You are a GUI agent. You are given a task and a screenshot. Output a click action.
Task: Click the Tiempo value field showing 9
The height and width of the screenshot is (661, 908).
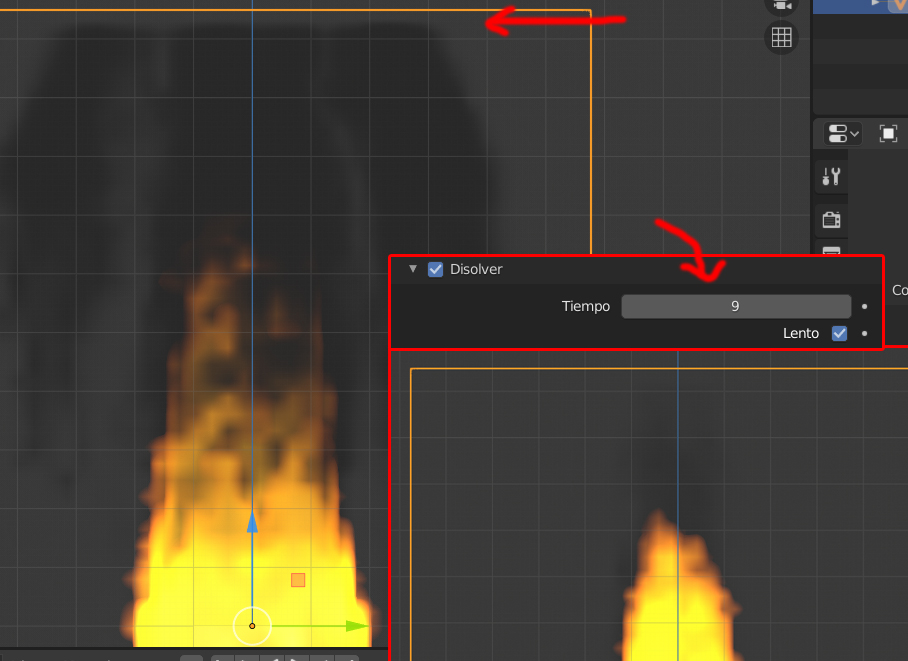click(x=736, y=306)
